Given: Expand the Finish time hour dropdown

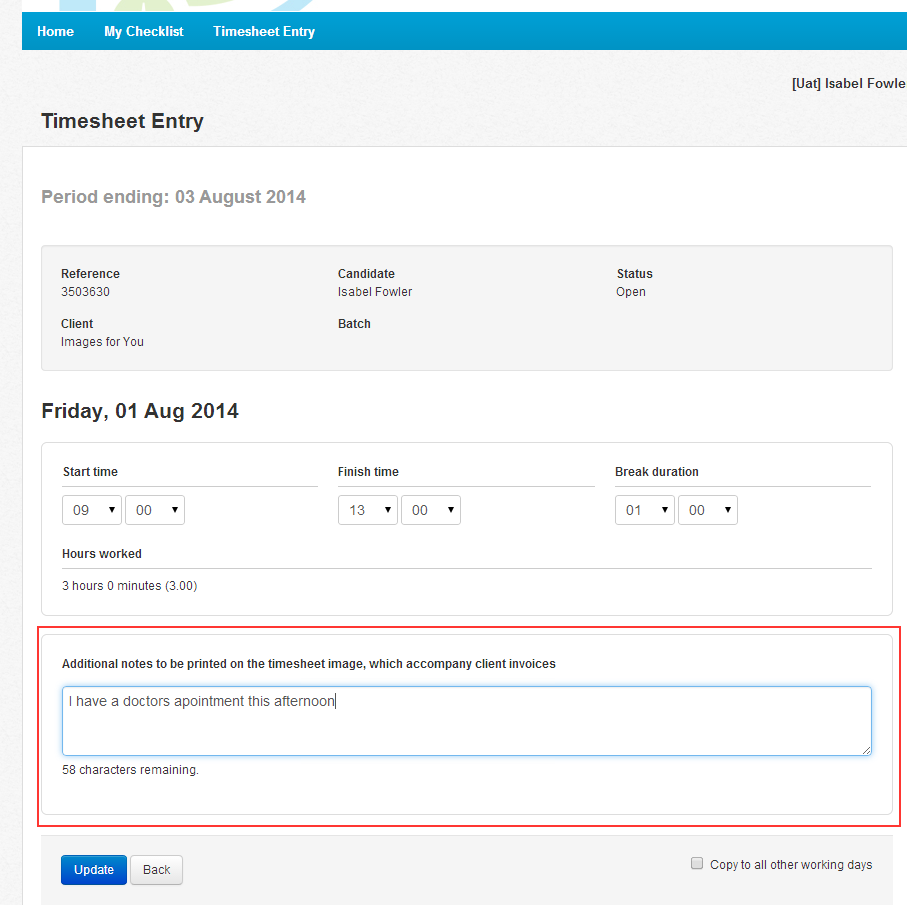Looking at the screenshot, I should (367, 510).
